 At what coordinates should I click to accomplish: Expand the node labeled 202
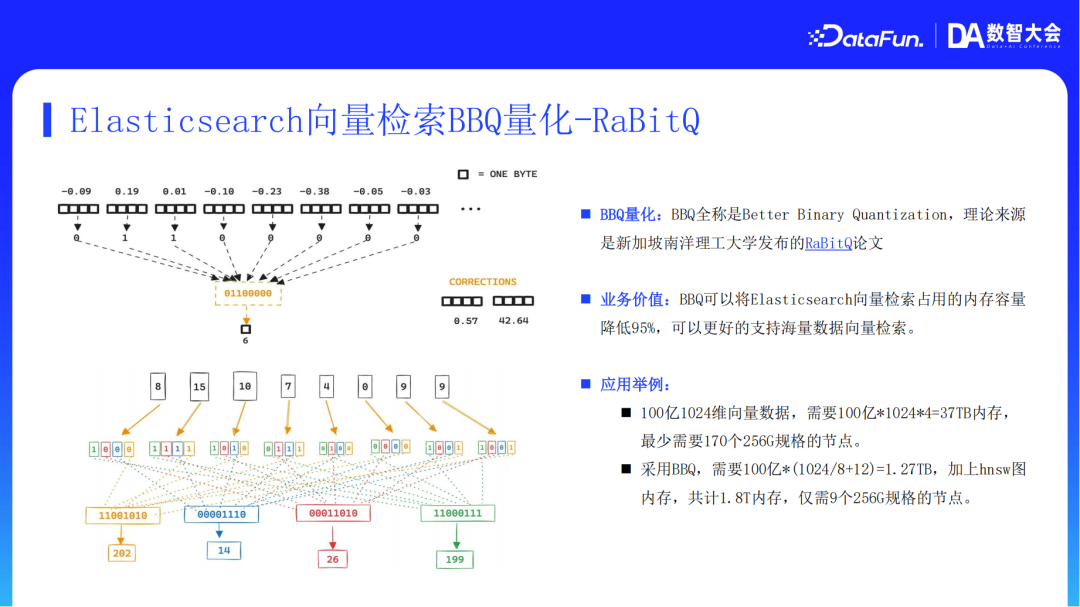coord(122,551)
